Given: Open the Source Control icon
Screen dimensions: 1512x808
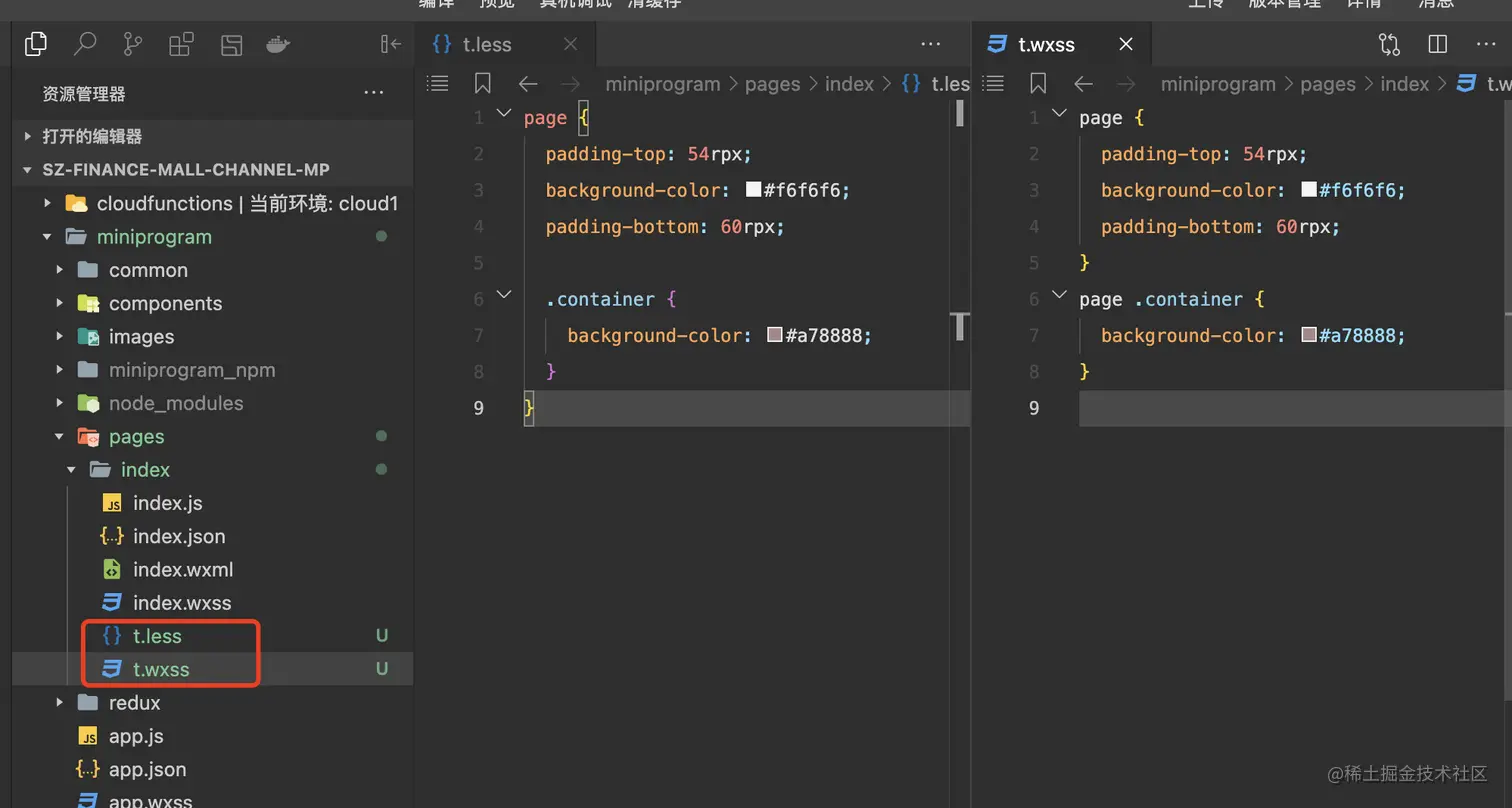Looking at the screenshot, I should (x=133, y=44).
